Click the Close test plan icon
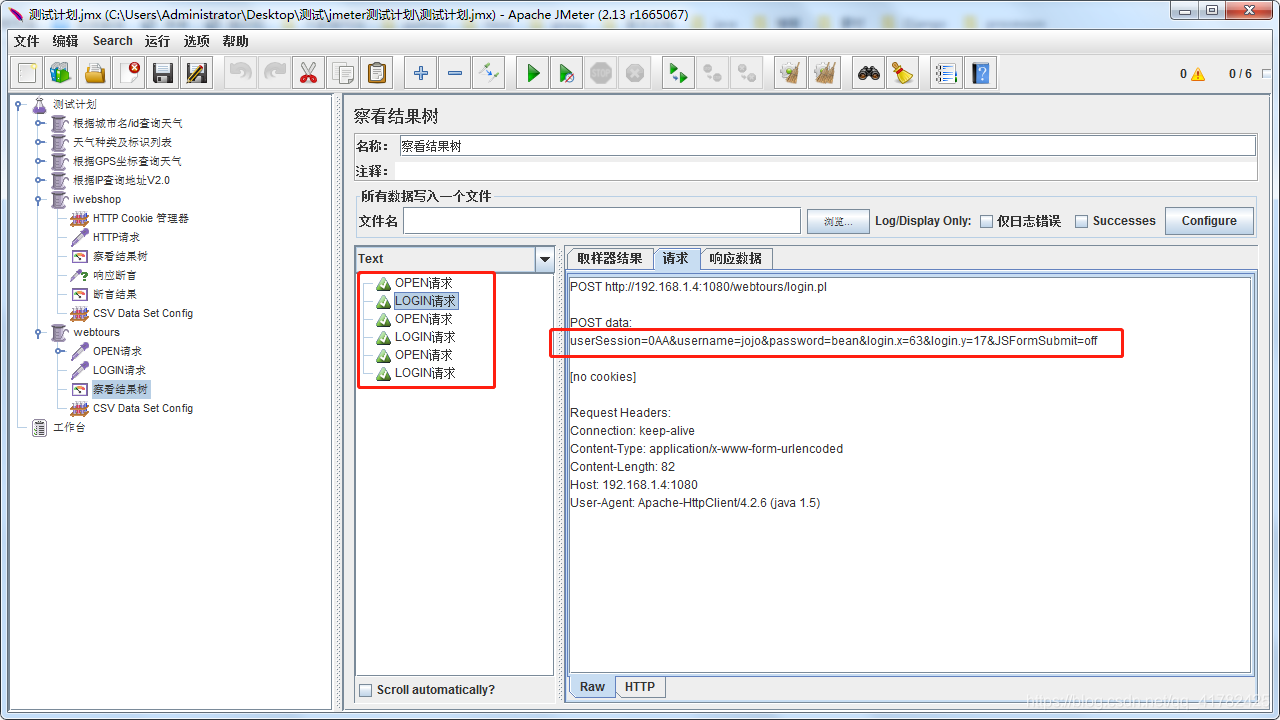The image size is (1280, 720). (129, 73)
